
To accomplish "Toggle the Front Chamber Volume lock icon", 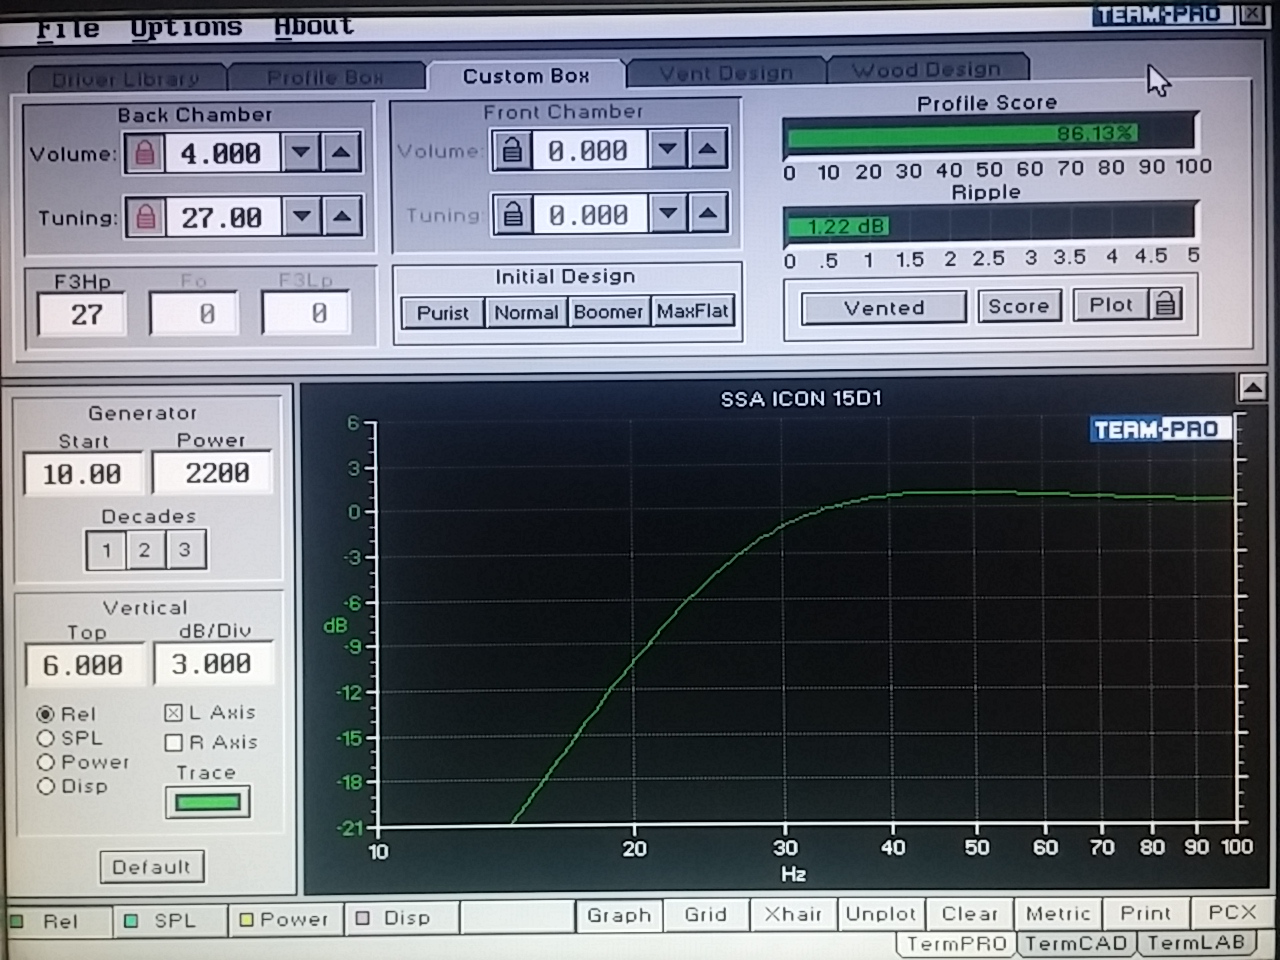I will pyautogui.click(x=512, y=151).
